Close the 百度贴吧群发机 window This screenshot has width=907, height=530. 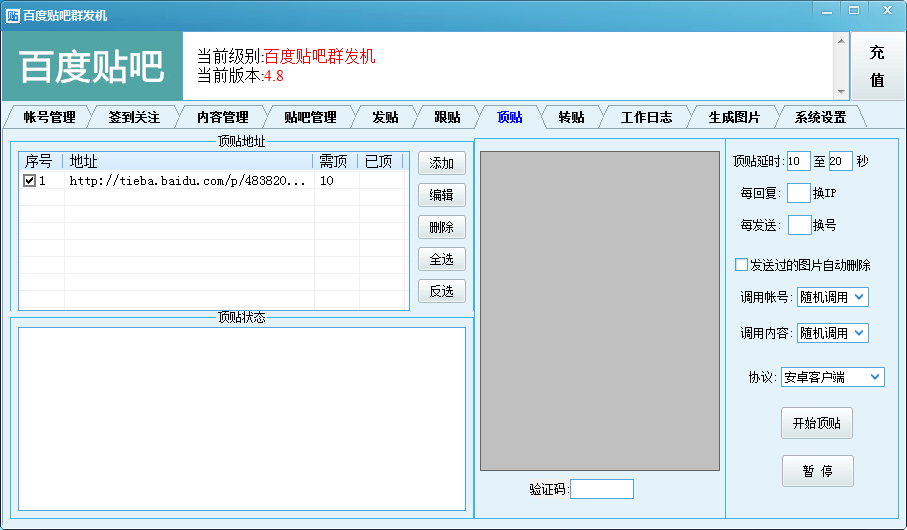click(x=887, y=10)
